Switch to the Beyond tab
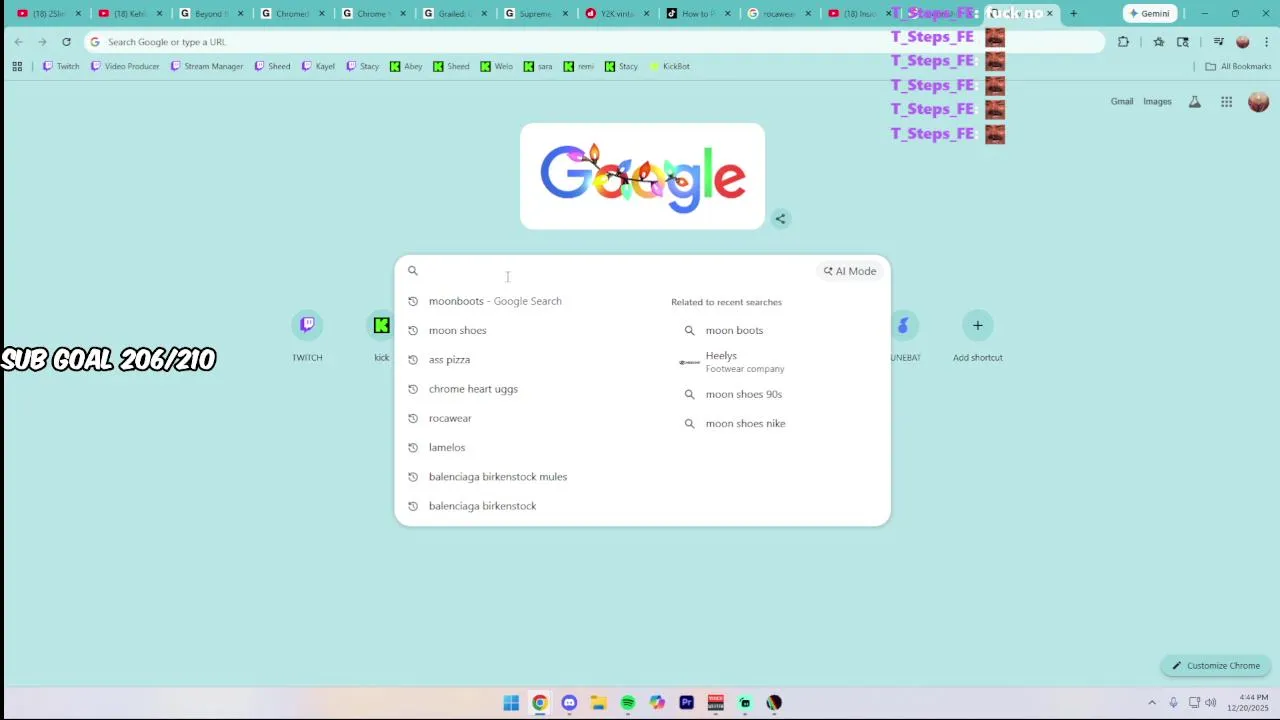 pos(211,14)
